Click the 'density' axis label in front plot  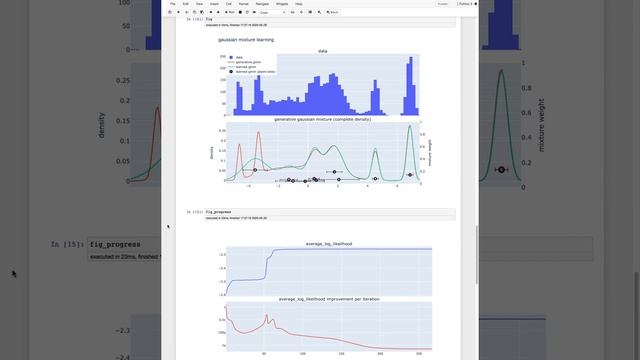pyautogui.click(x=211, y=153)
